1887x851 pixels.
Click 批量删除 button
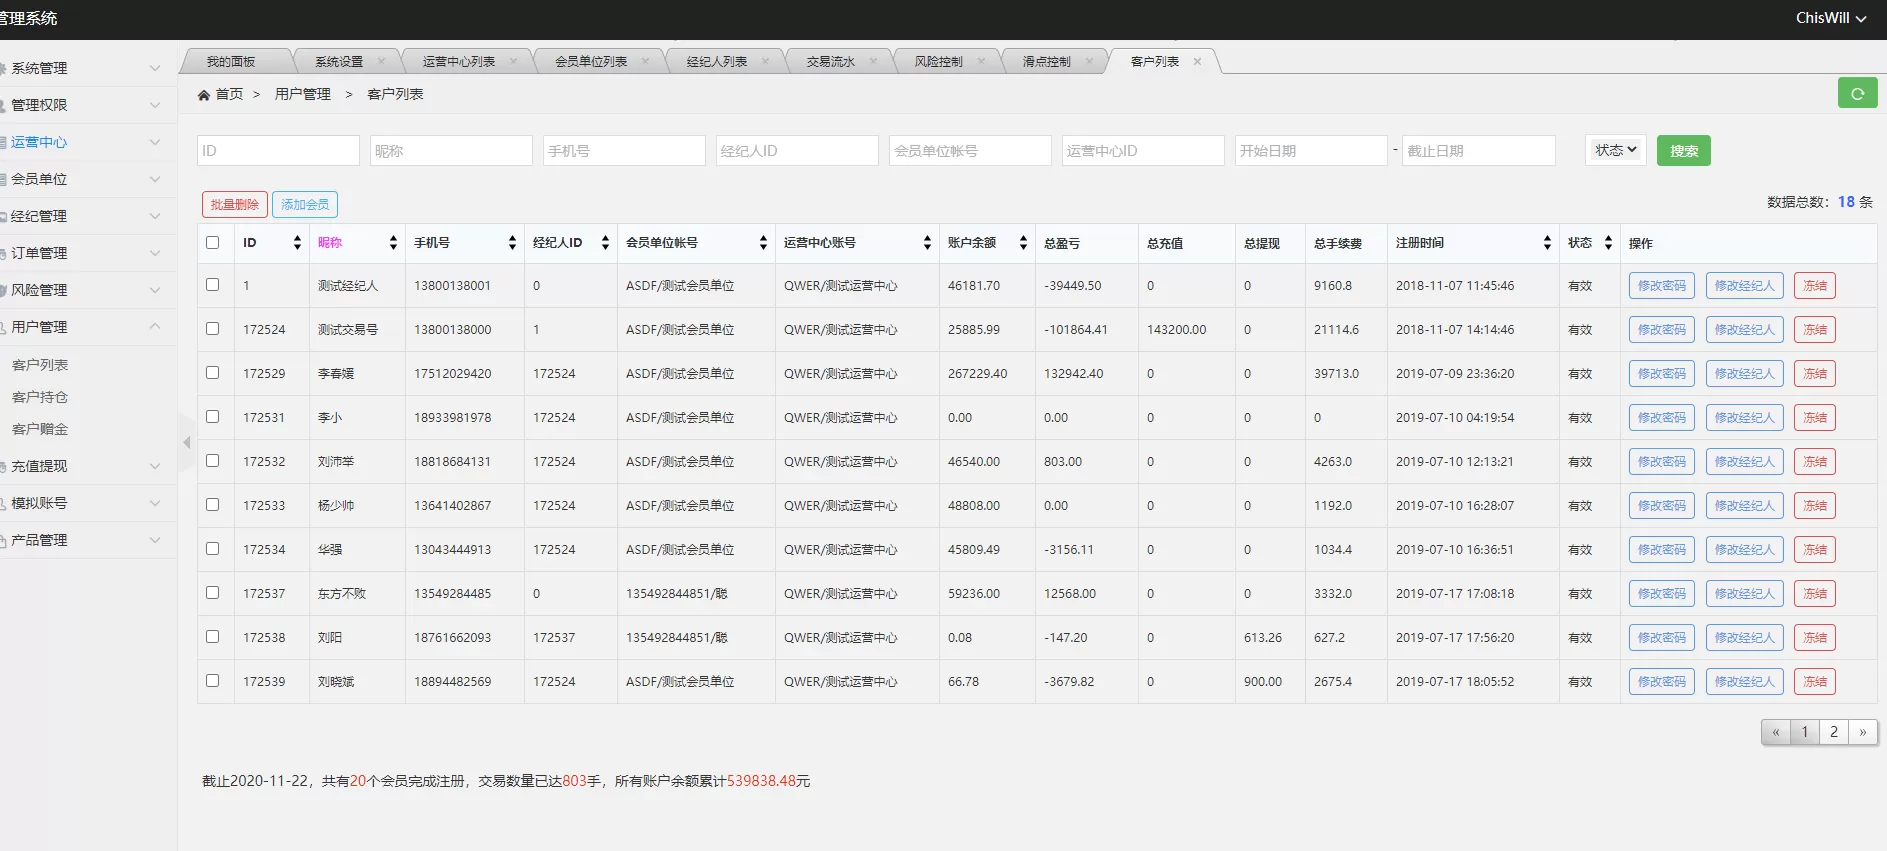(235, 204)
